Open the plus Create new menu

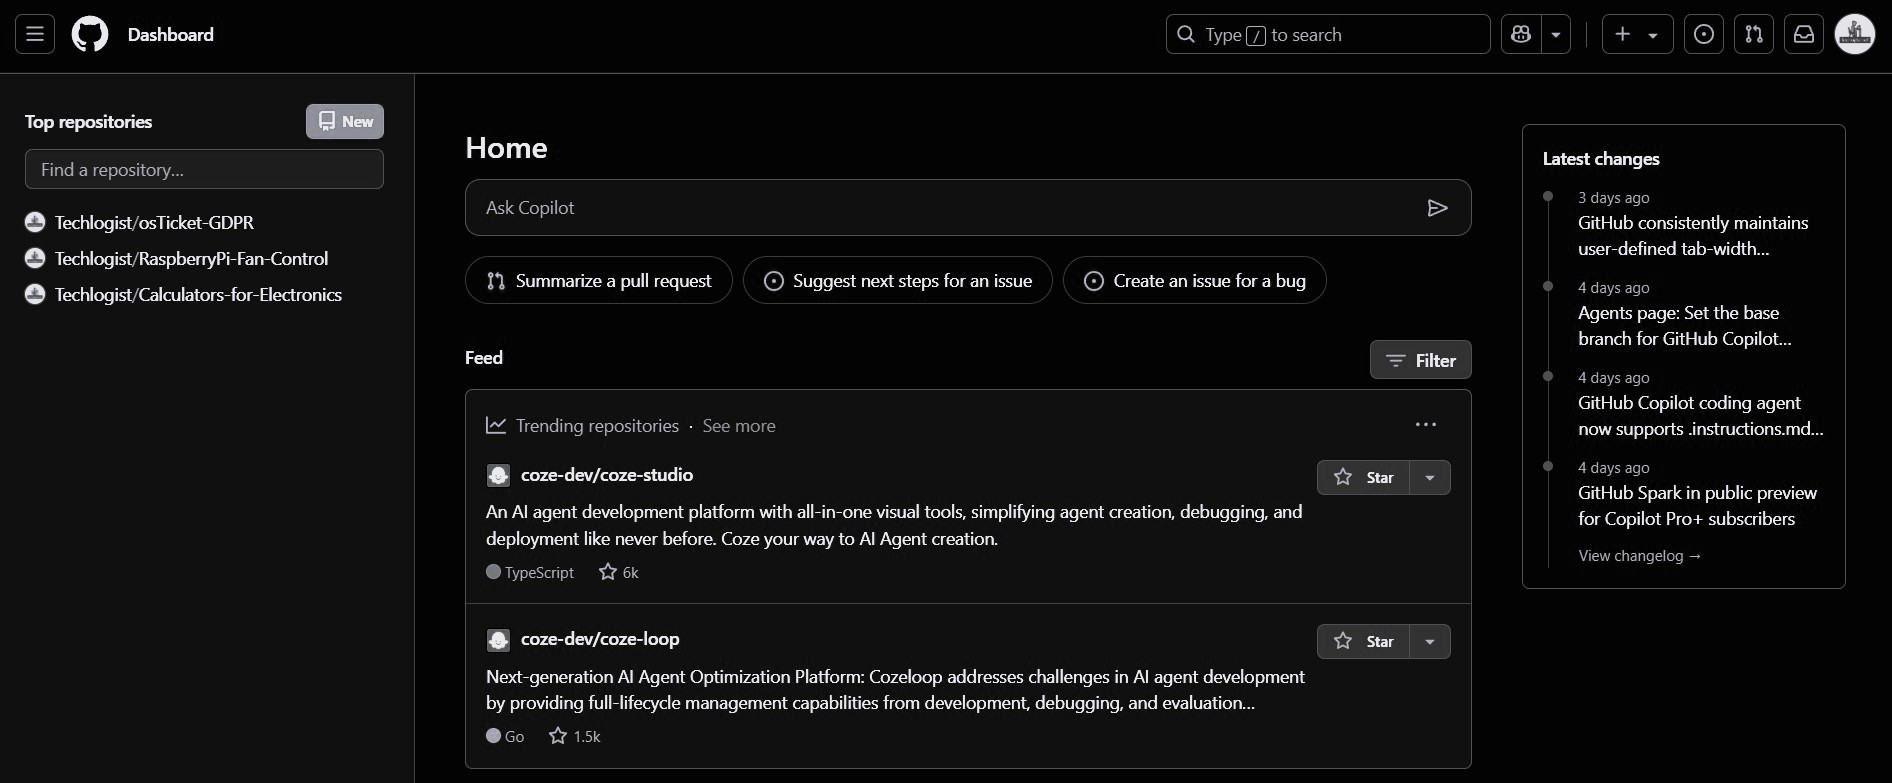[x=1637, y=34]
